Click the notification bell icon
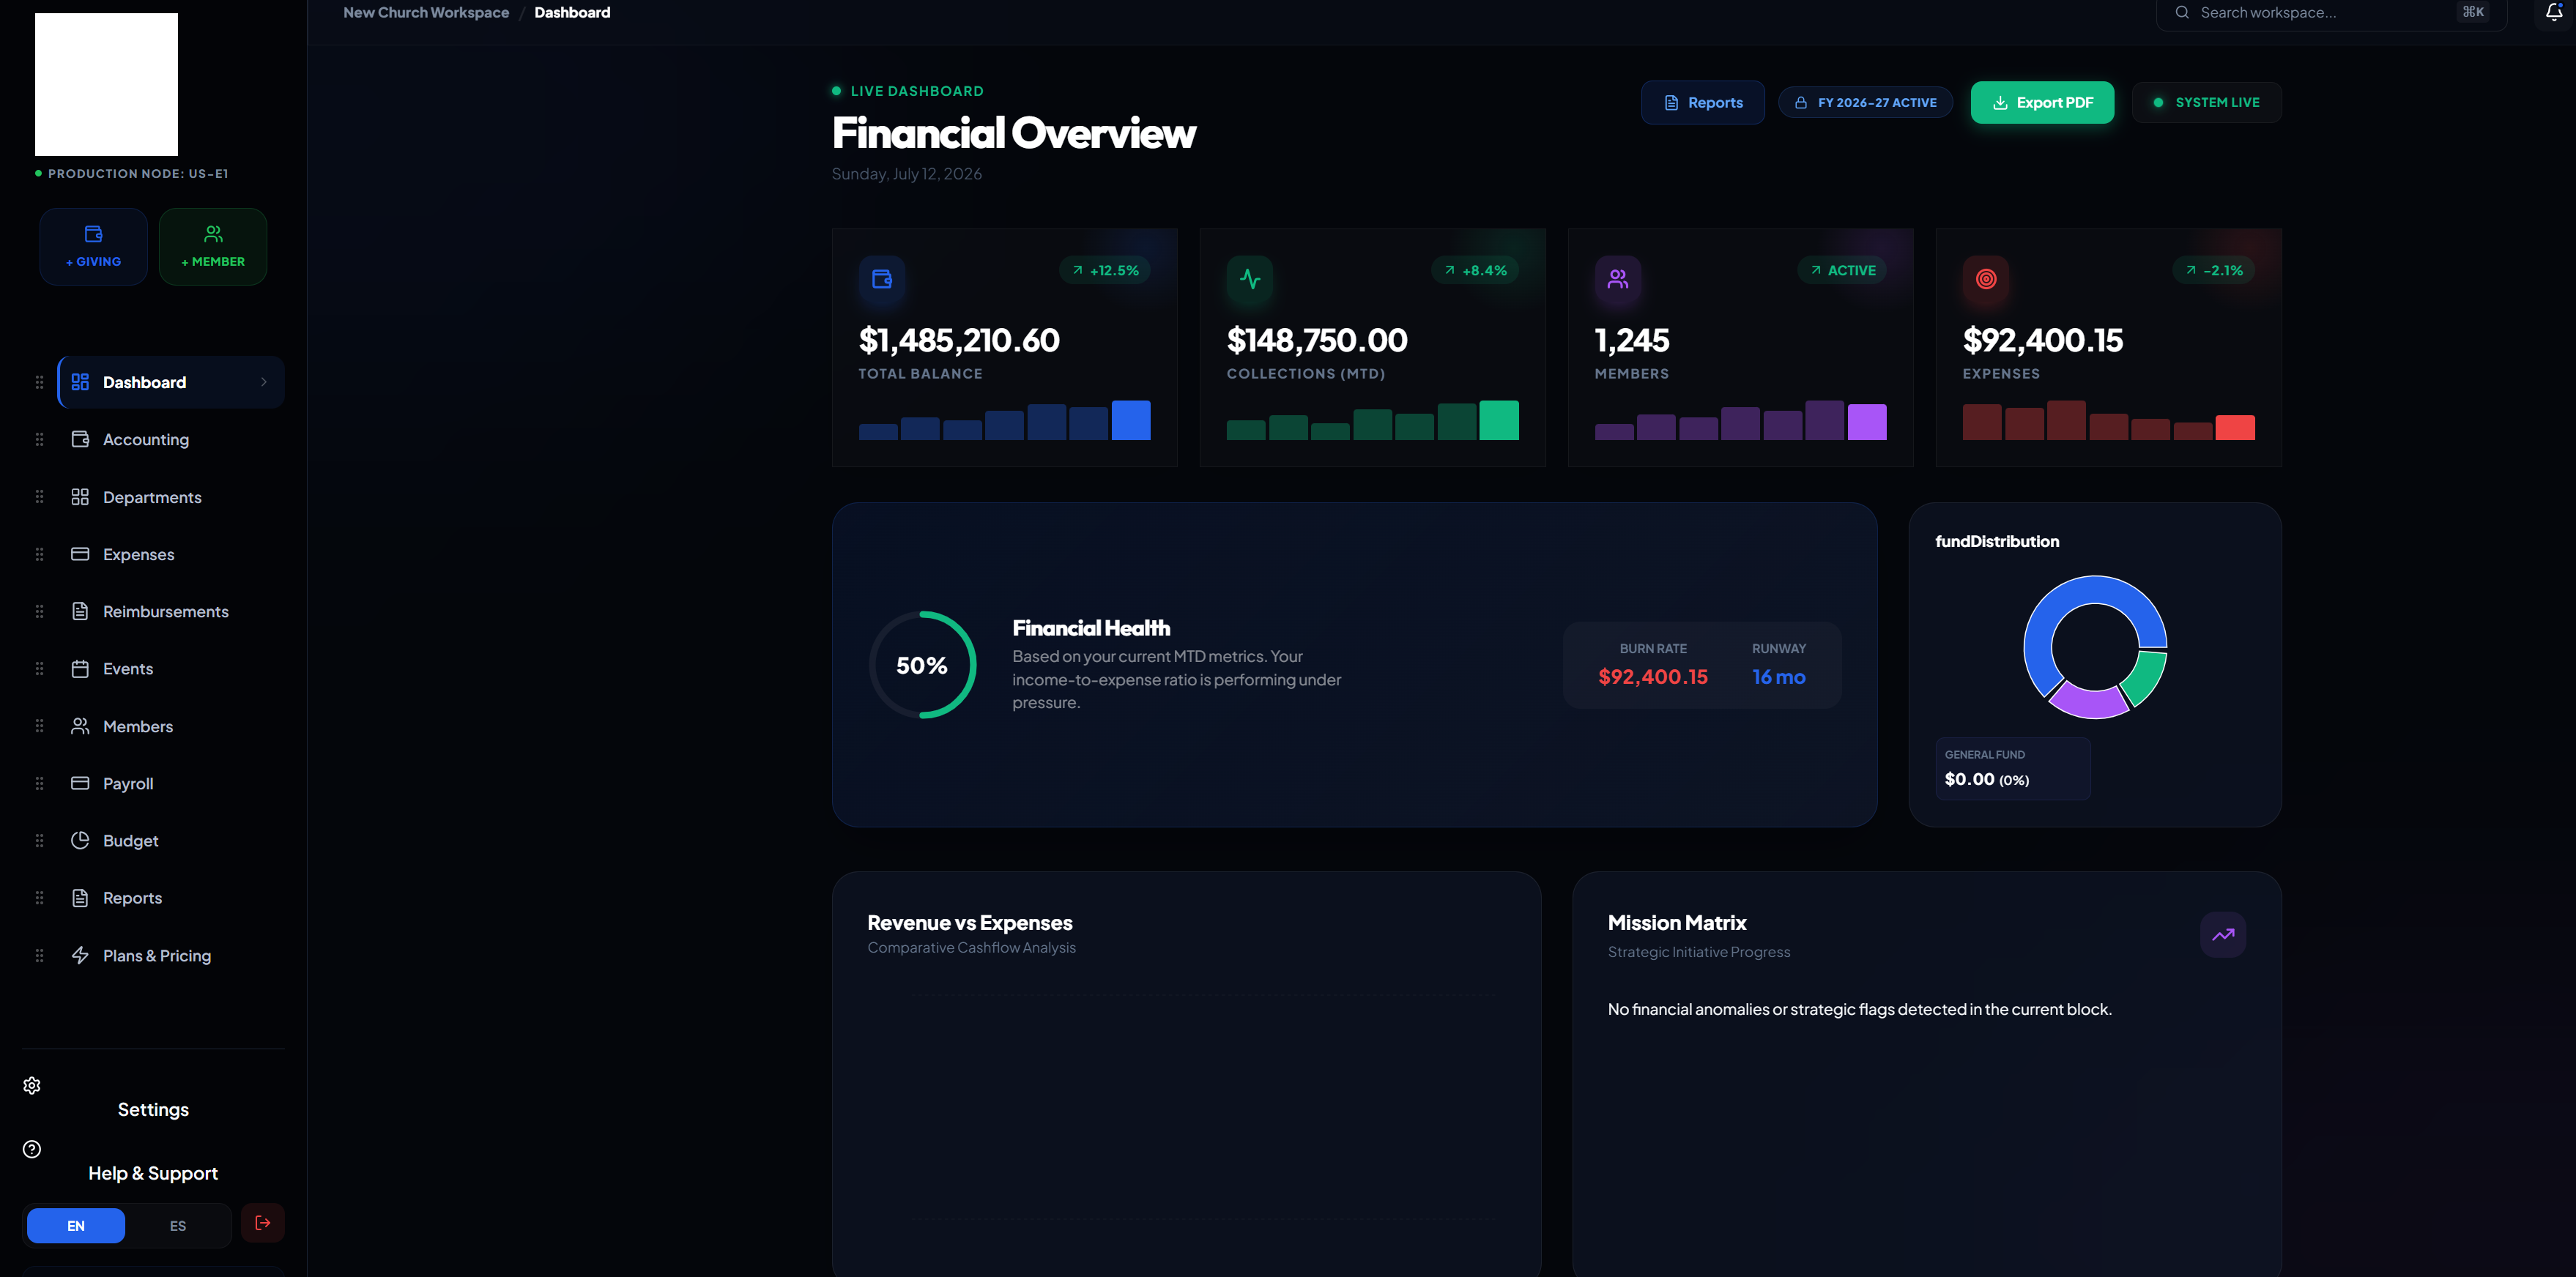This screenshot has height=1277, width=2576. (2553, 12)
